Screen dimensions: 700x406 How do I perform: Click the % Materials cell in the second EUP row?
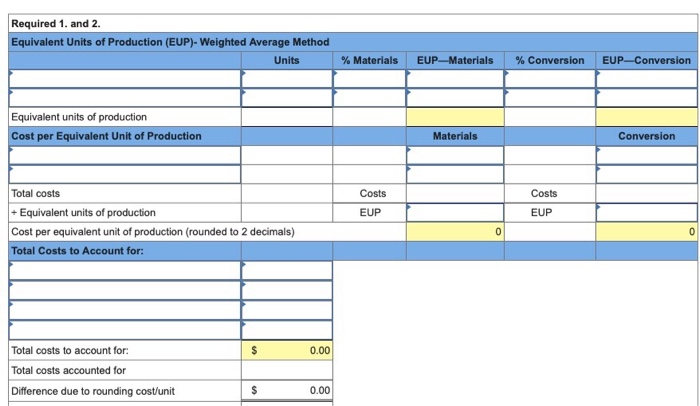pos(369,98)
